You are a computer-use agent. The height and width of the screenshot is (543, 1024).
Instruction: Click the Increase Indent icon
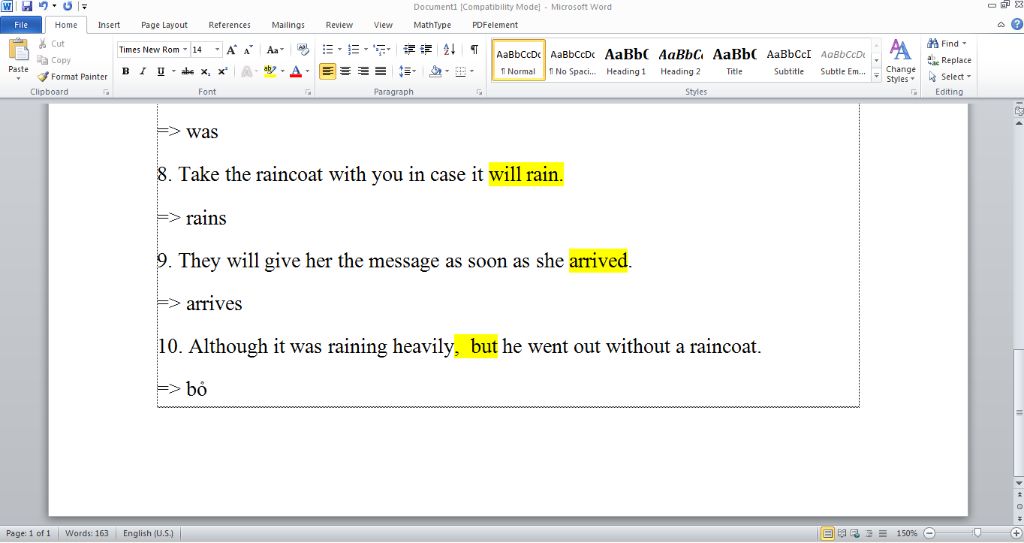pyautogui.click(x=426, y=50)
